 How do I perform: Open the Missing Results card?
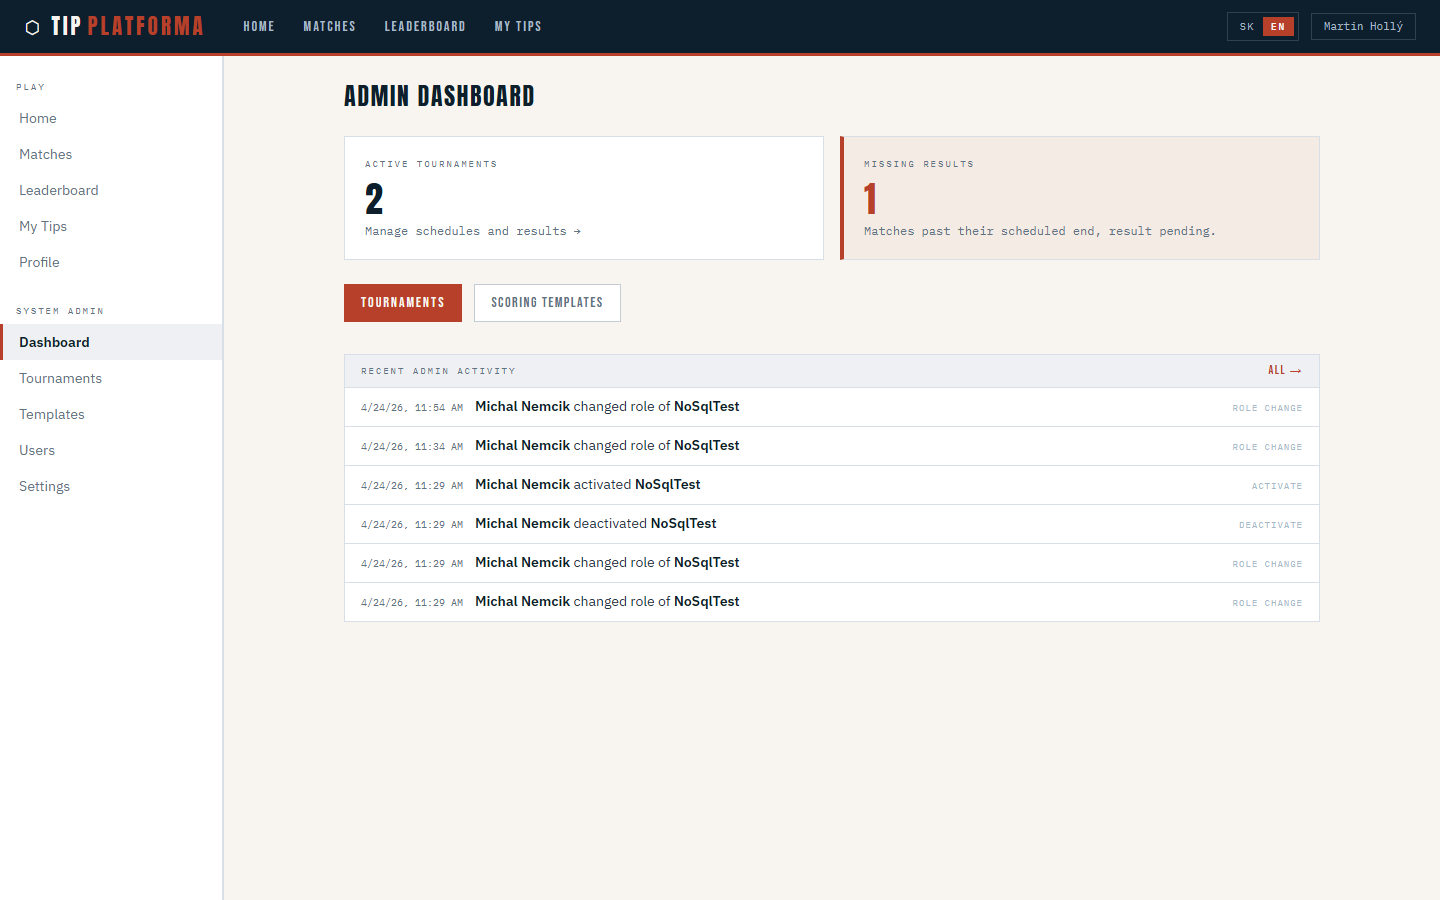click(x=1080, y=198)
